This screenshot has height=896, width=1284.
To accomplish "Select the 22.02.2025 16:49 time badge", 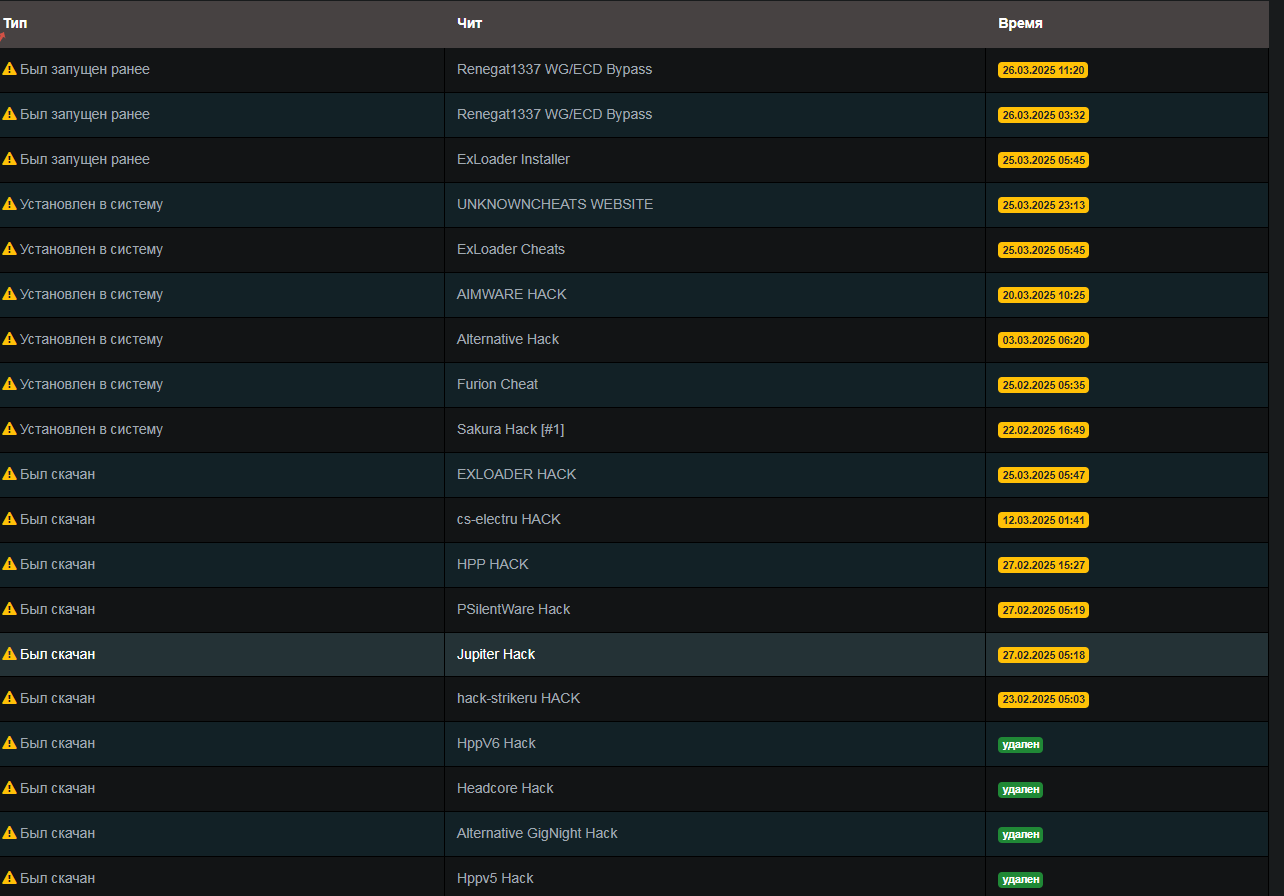I will pyautogui.click(x=1043, y=430).
